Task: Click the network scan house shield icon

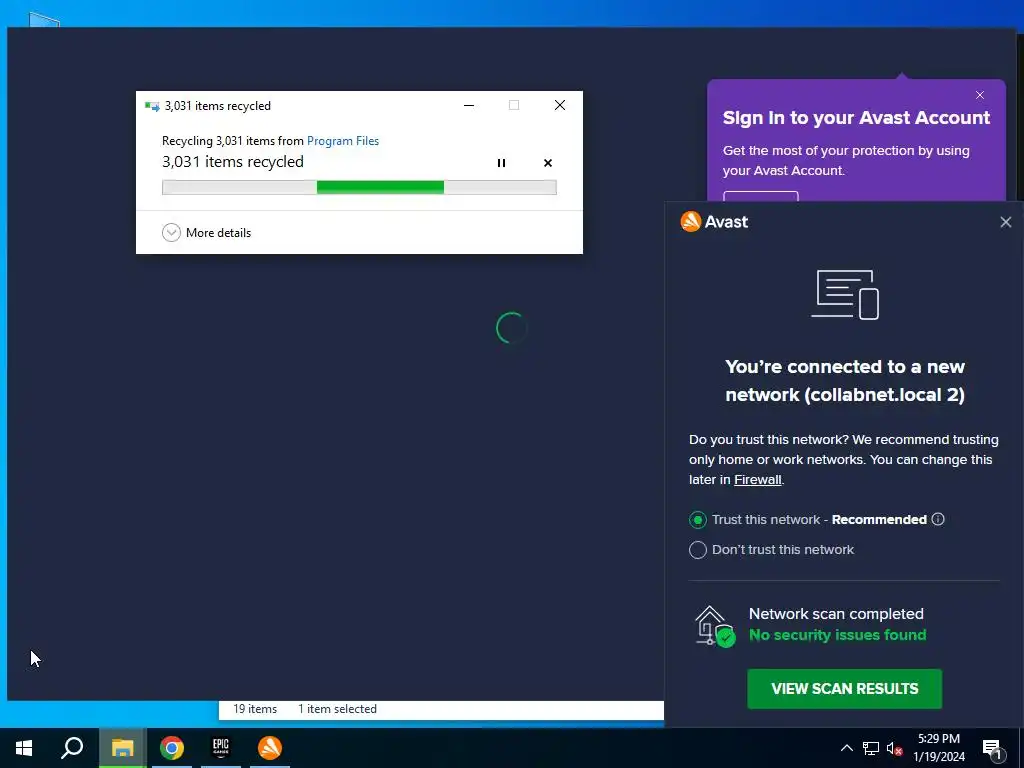Action: coord(714,626)
